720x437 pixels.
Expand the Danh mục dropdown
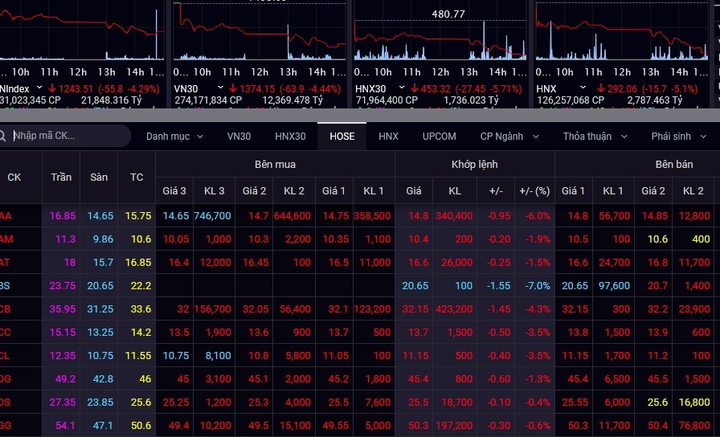pyautogui.click(x=174, y=136)
